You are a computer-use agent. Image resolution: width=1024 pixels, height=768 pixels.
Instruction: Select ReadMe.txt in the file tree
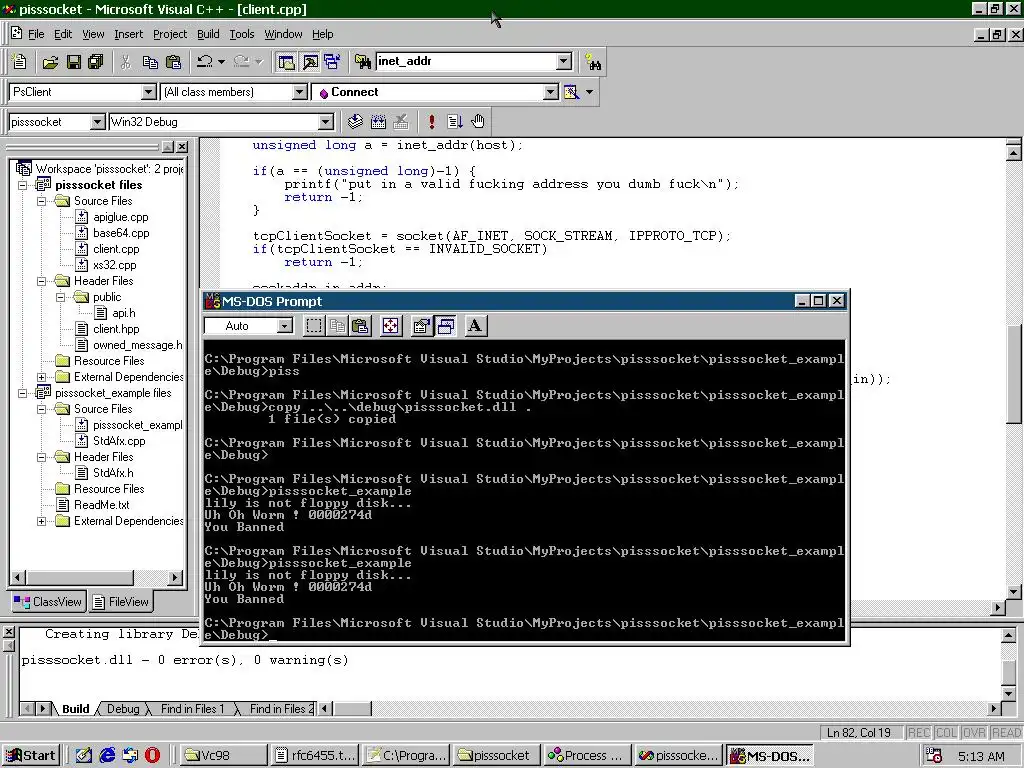[101, 505]
